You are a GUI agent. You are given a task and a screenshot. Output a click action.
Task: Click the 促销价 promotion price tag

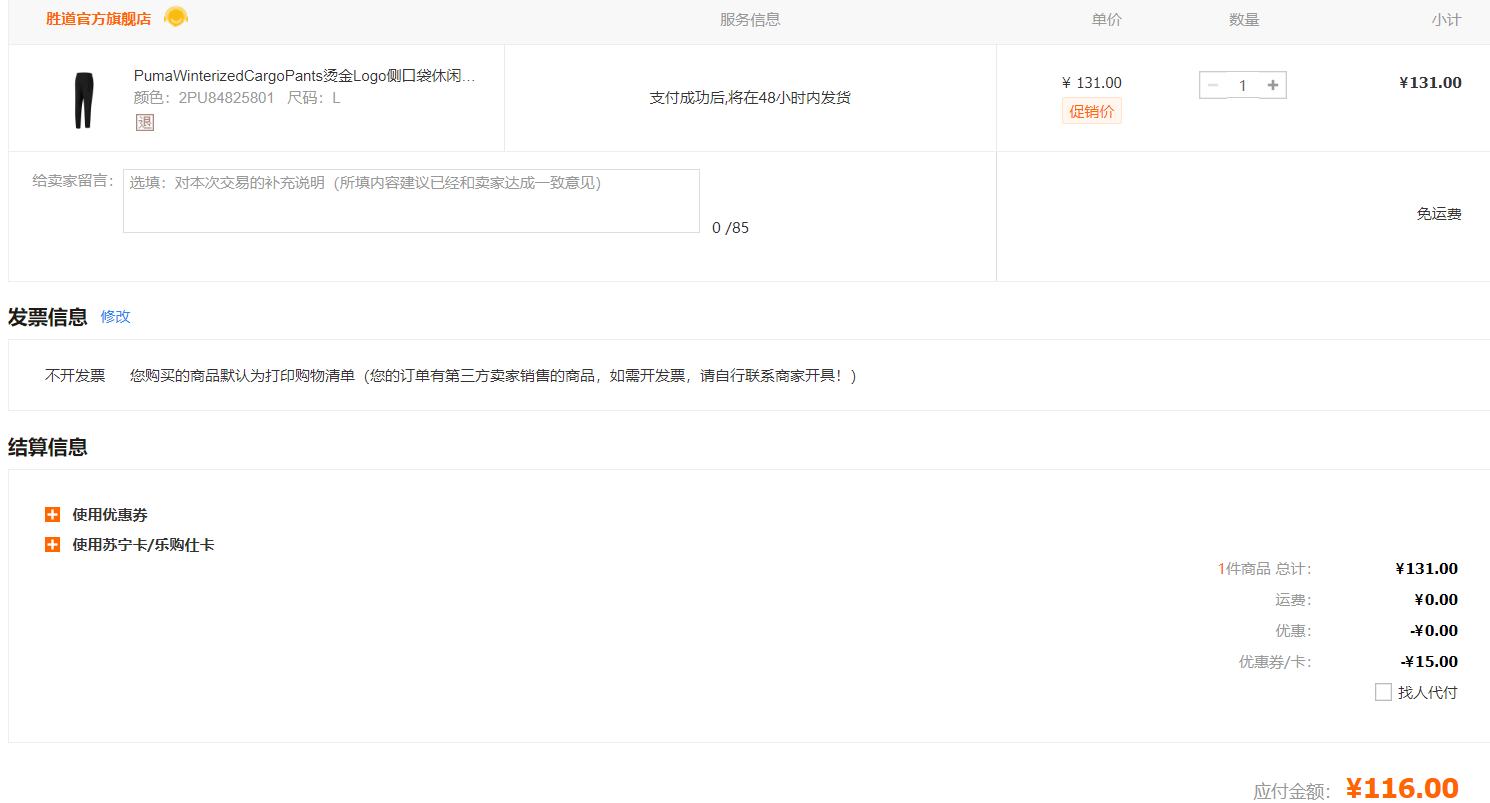click(1092, 111)
